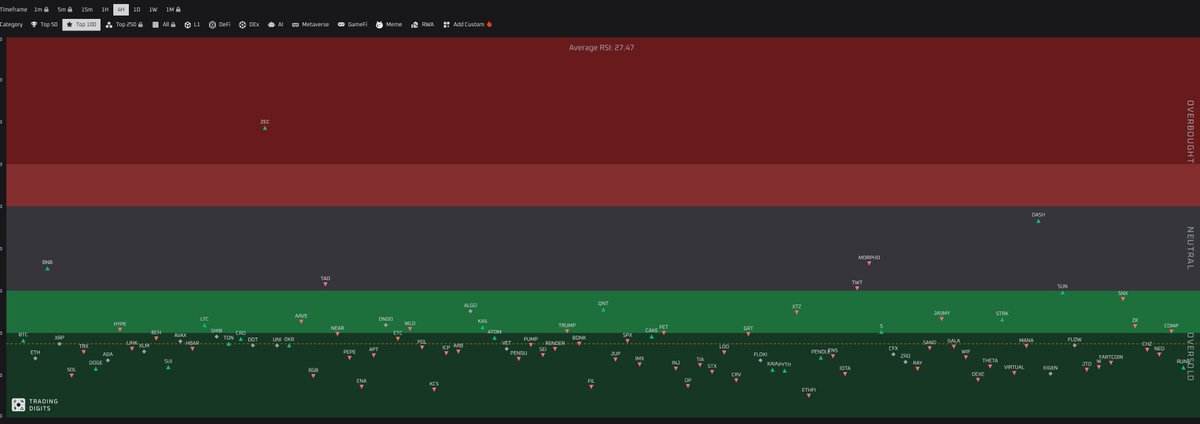Click the FIL data point

pyautogui.click(x=591, y=387)
